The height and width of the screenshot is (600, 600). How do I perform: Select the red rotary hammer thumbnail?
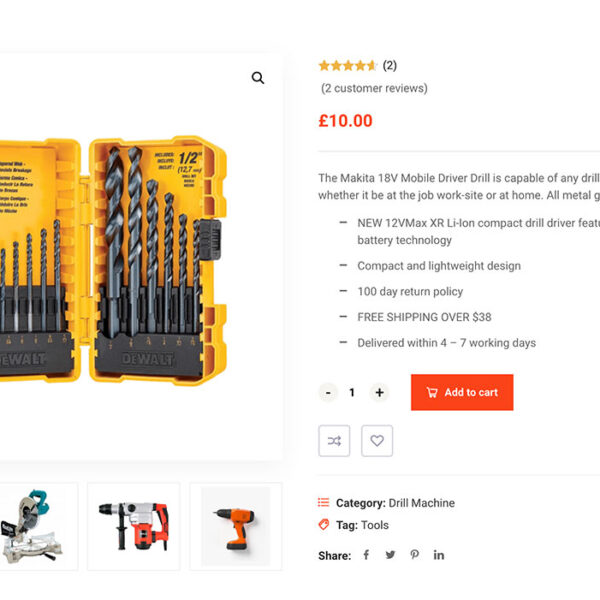pos(134,527)
